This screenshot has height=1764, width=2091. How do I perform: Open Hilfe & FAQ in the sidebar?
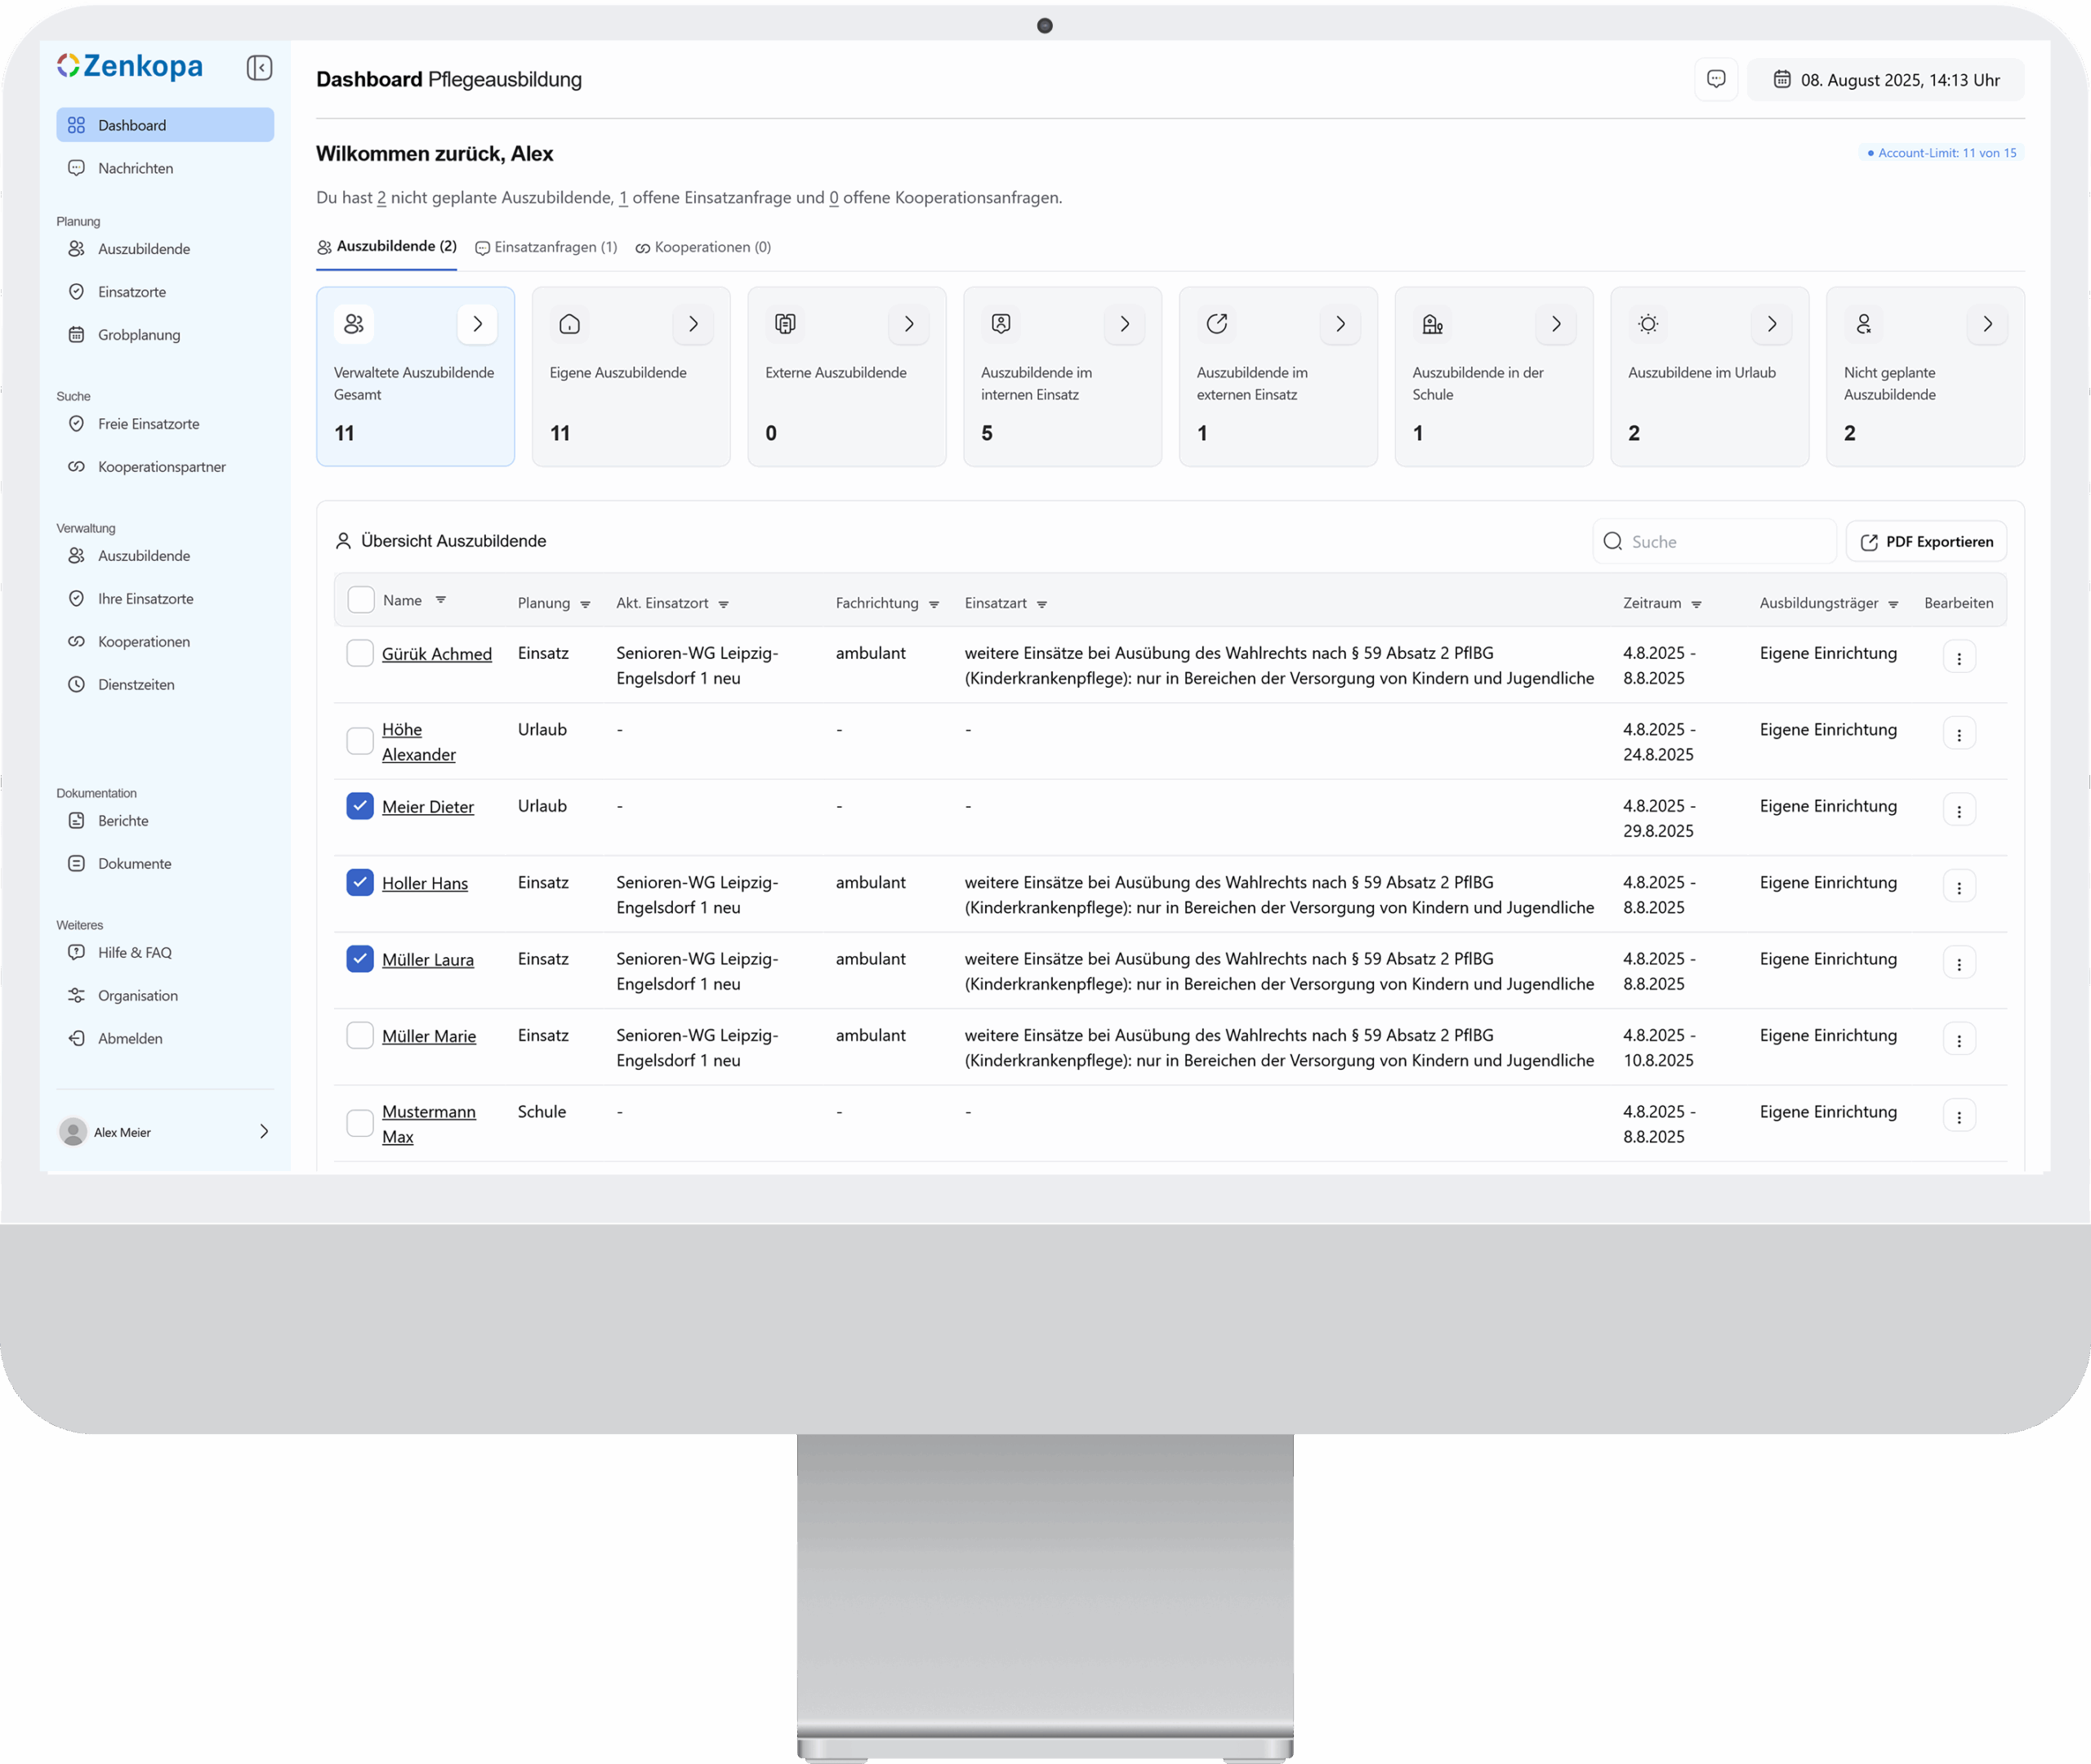[134, 953]
